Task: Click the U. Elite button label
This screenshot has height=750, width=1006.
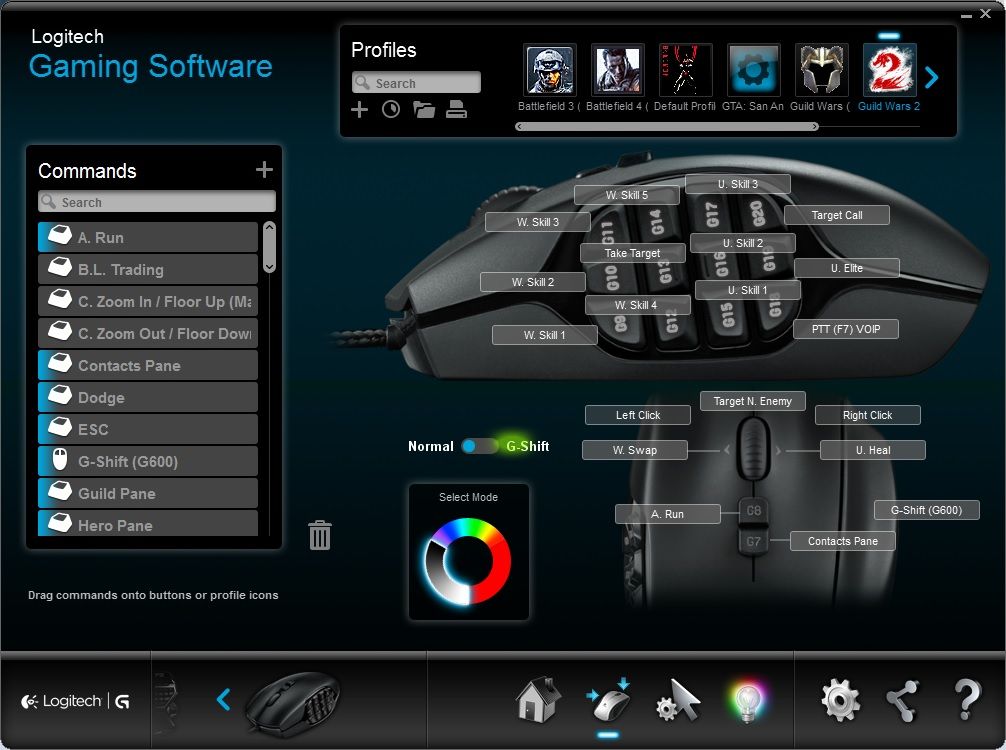Action: click(847, 268)
